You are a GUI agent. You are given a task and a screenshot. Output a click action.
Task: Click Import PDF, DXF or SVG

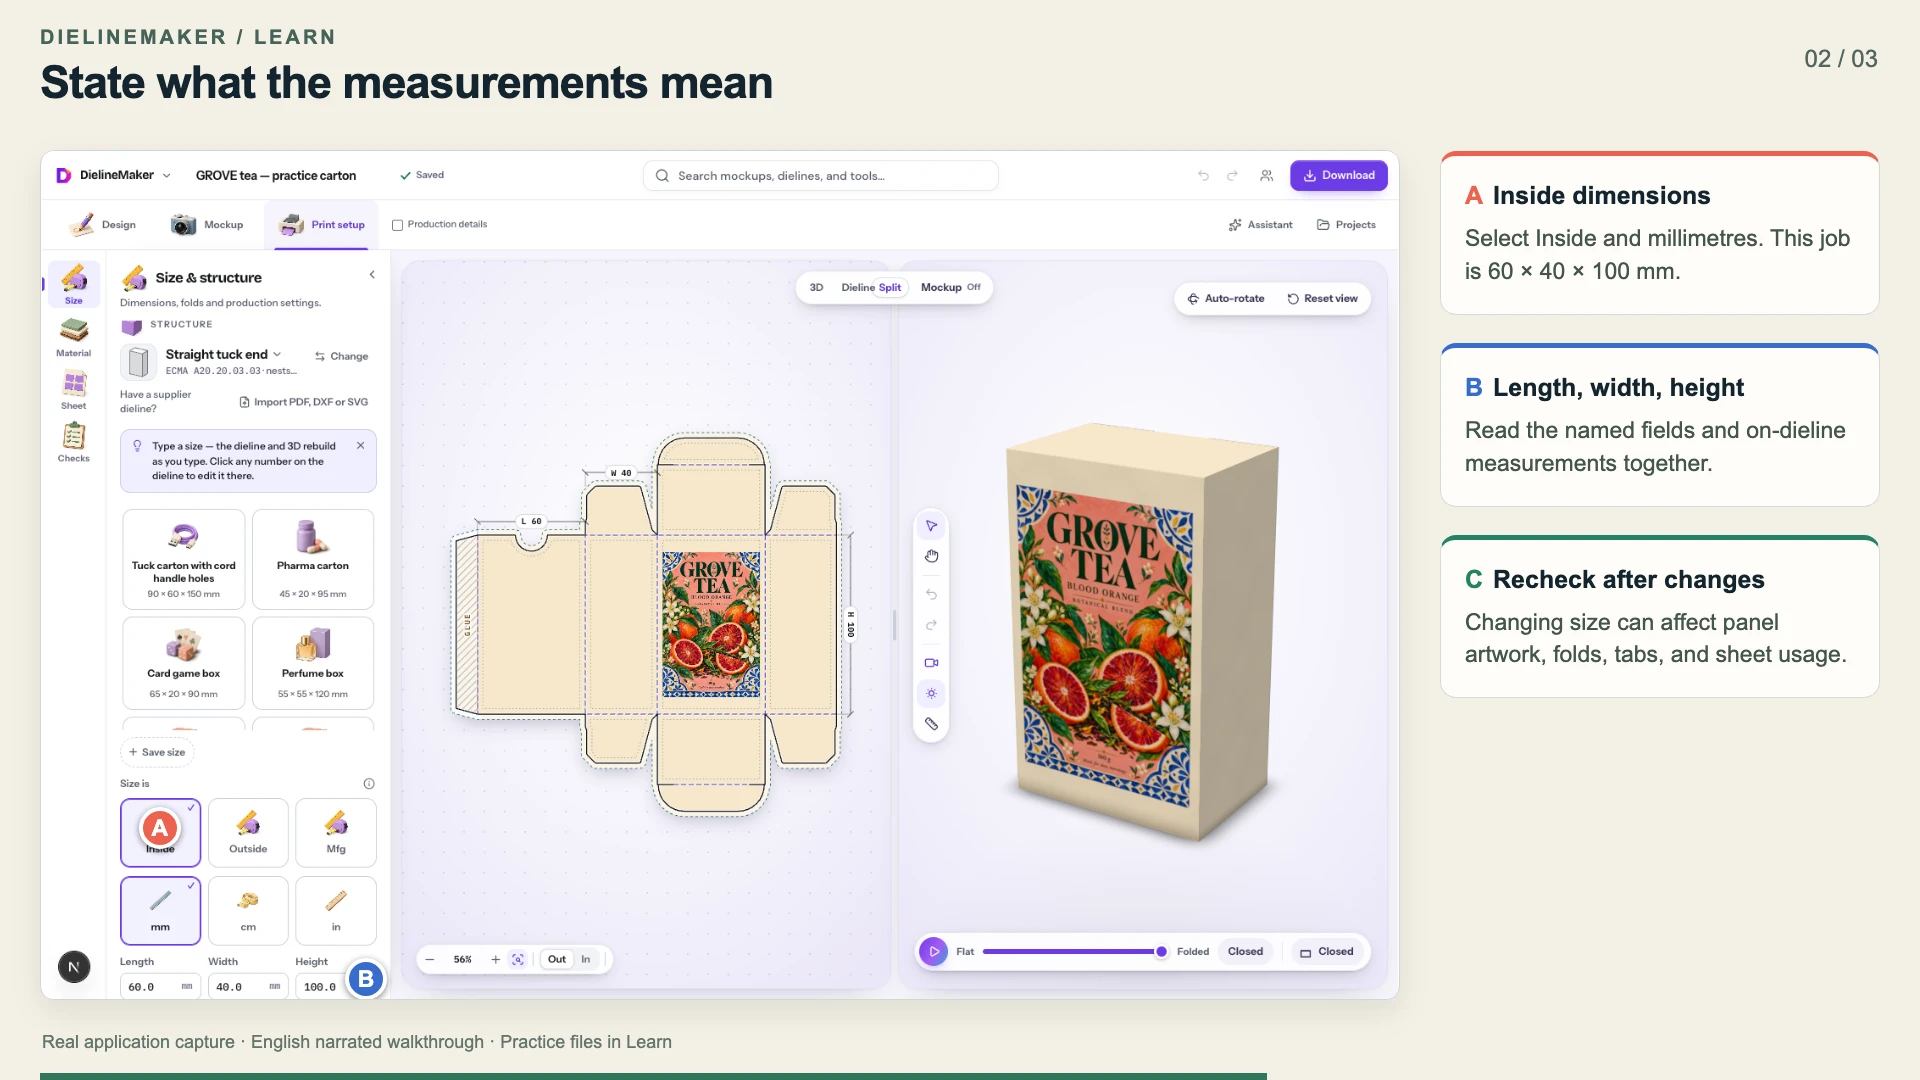click(304, 402)
